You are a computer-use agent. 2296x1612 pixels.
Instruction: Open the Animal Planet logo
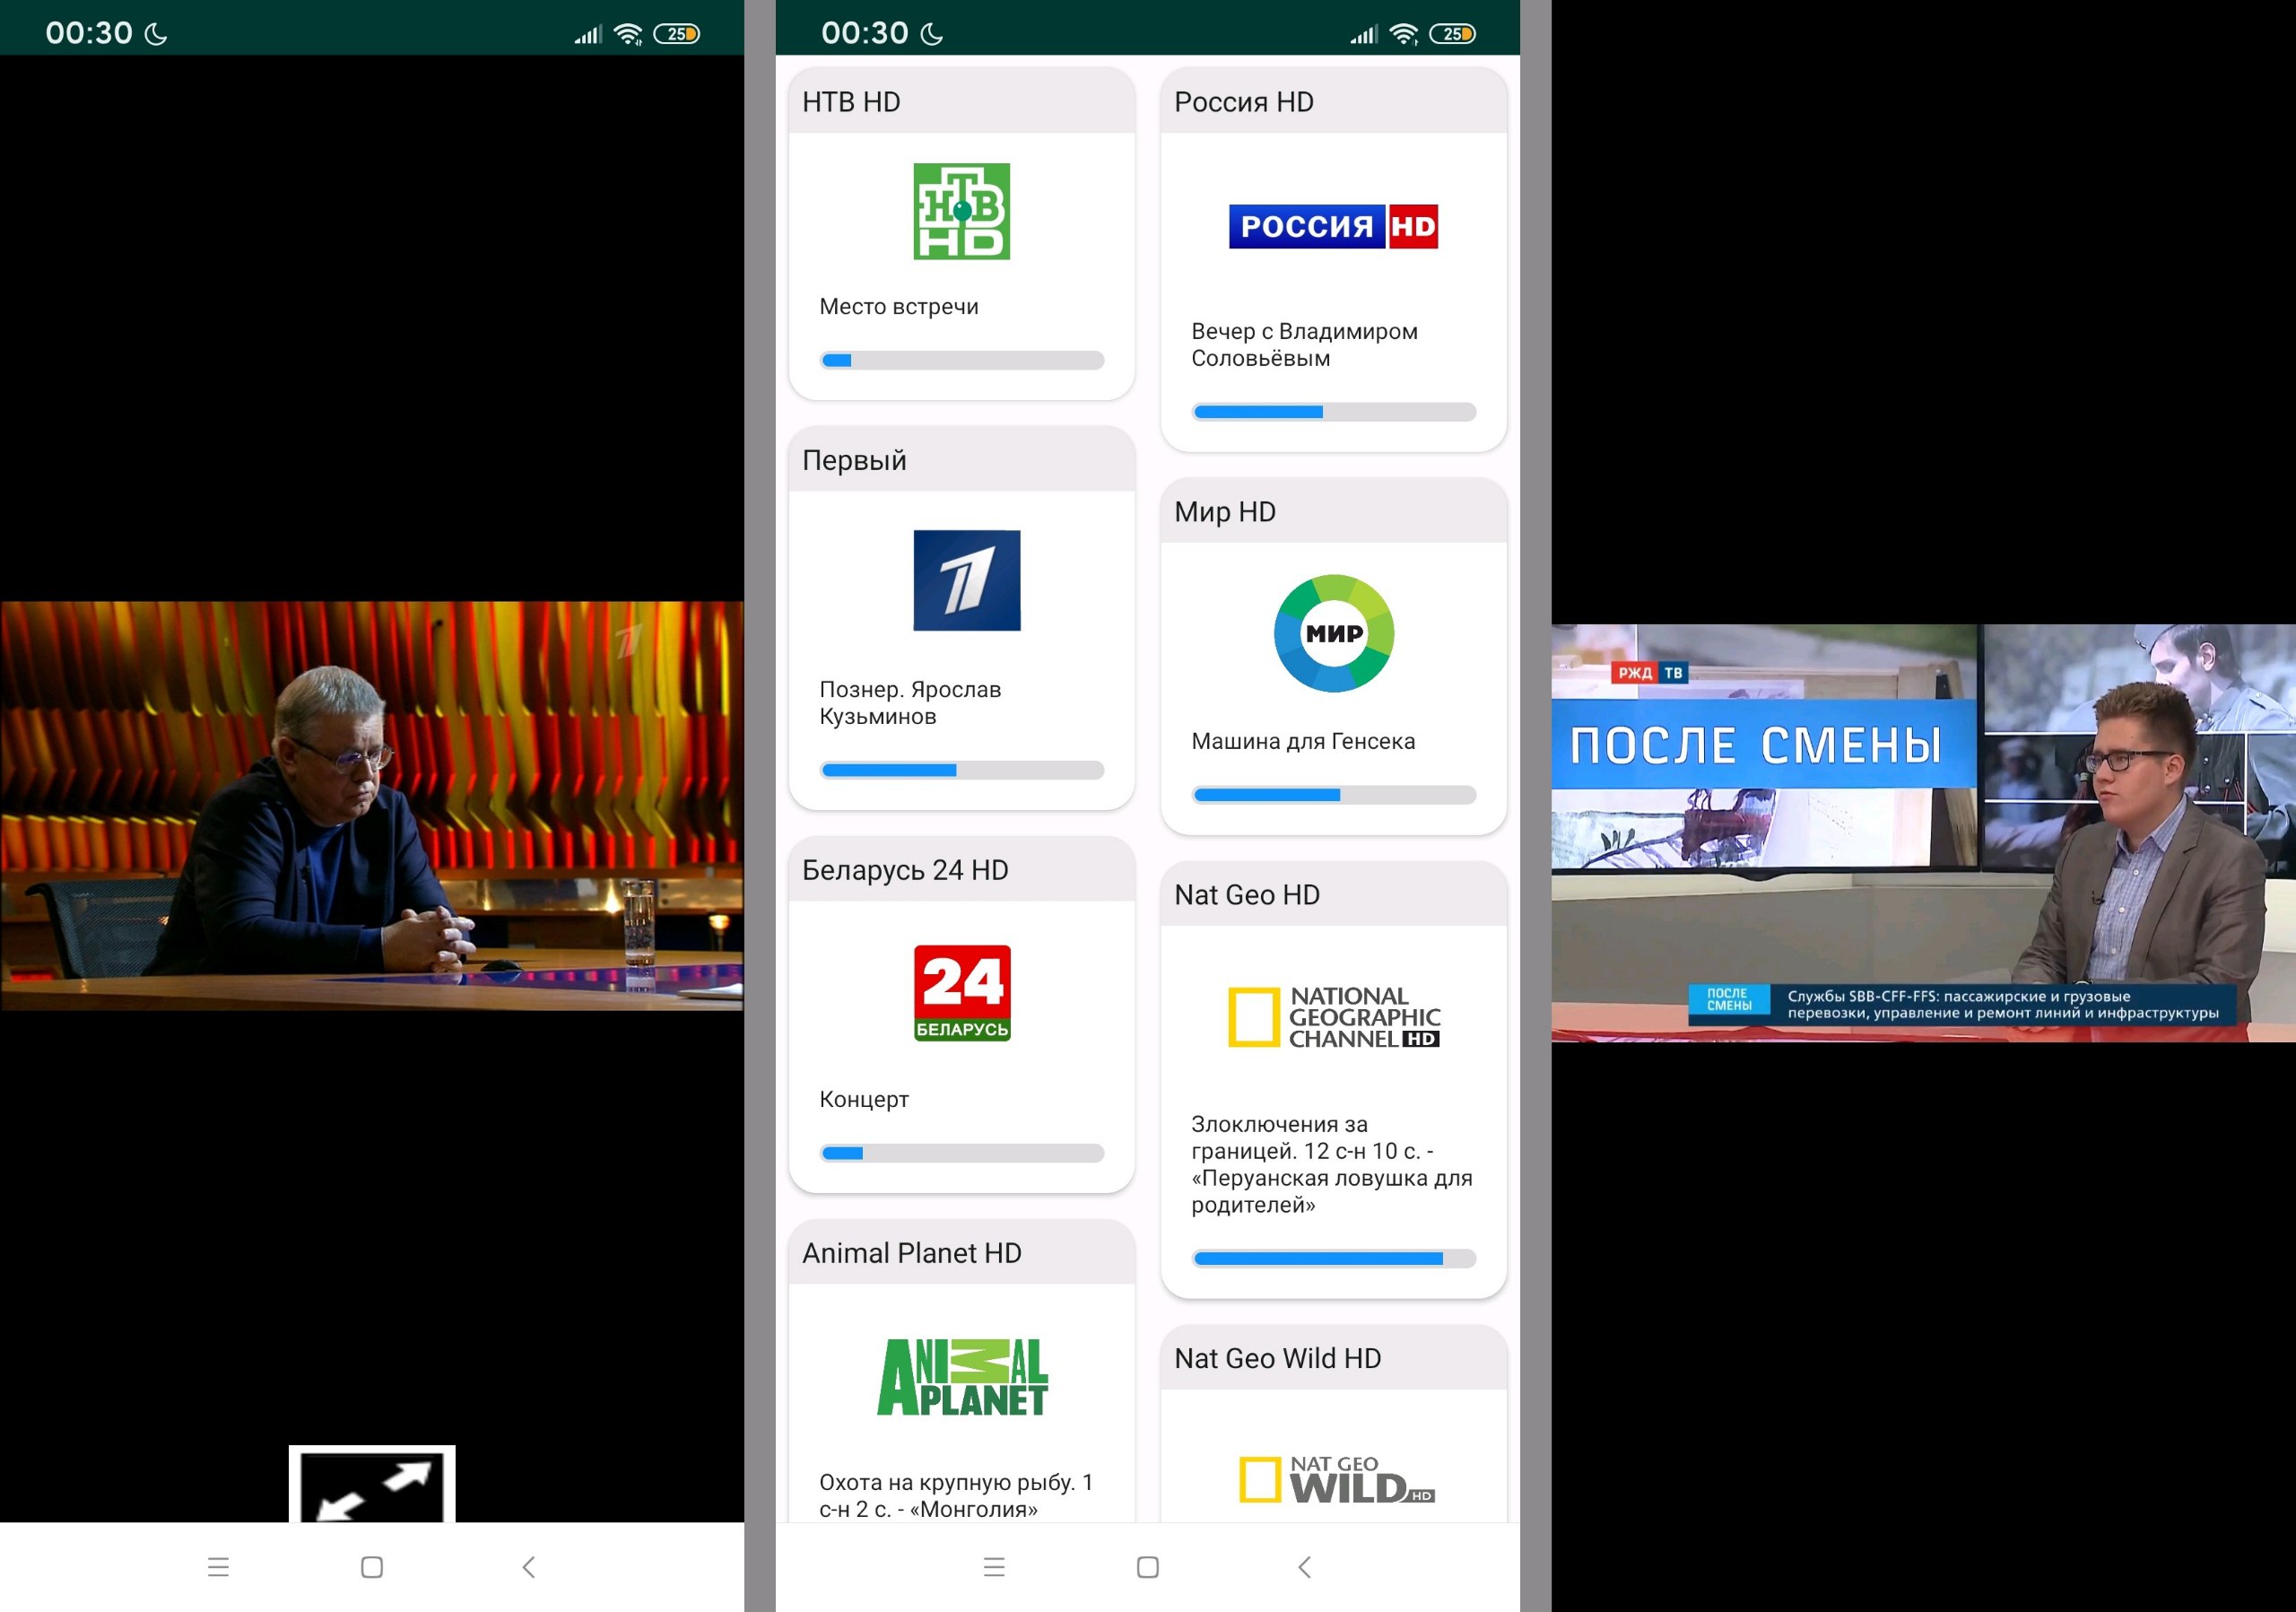pyautogui.click(x=962, y=1377)
